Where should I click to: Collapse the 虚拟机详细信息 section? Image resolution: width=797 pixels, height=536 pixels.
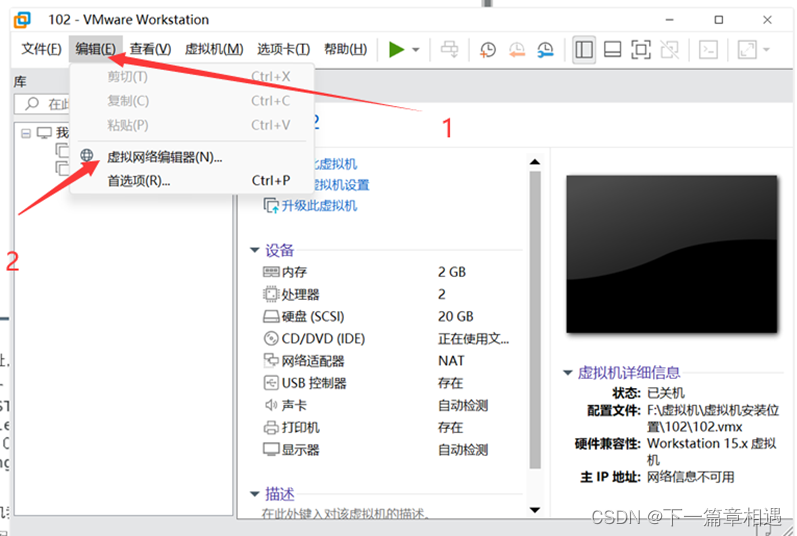click(x=567, y=373)
